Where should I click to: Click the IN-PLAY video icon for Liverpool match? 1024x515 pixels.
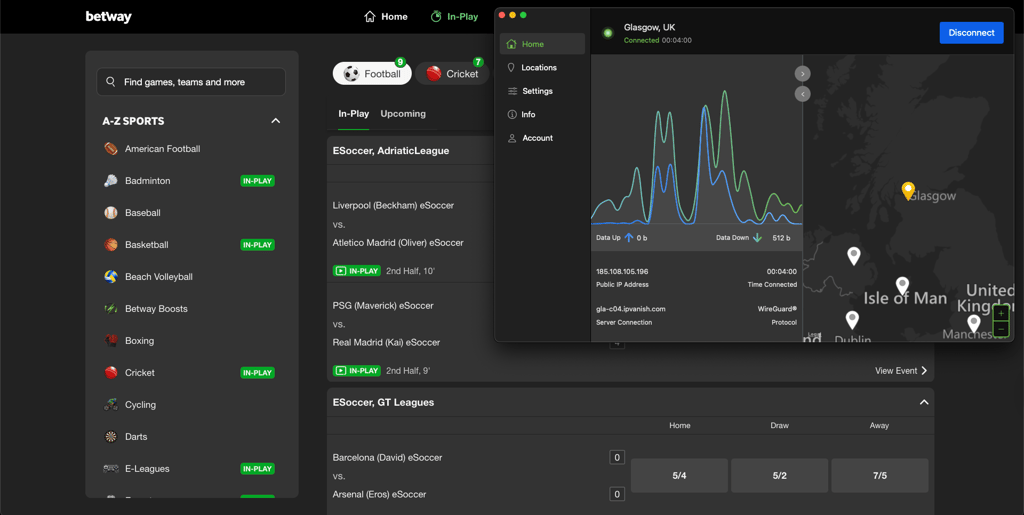(x=340, y=270)
